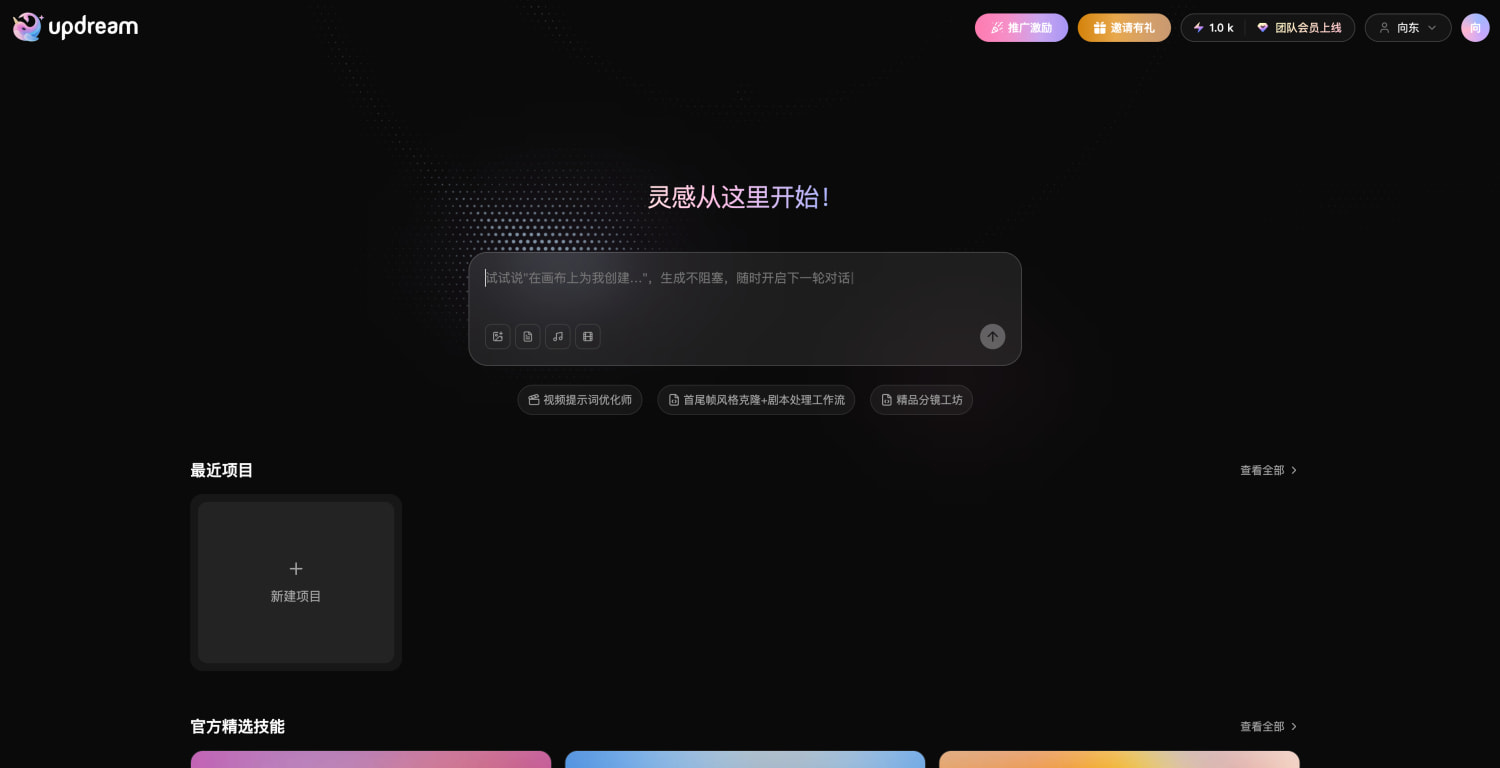Click the 最近项目 heading
The image size is (1500, 768).
(222, 470)
